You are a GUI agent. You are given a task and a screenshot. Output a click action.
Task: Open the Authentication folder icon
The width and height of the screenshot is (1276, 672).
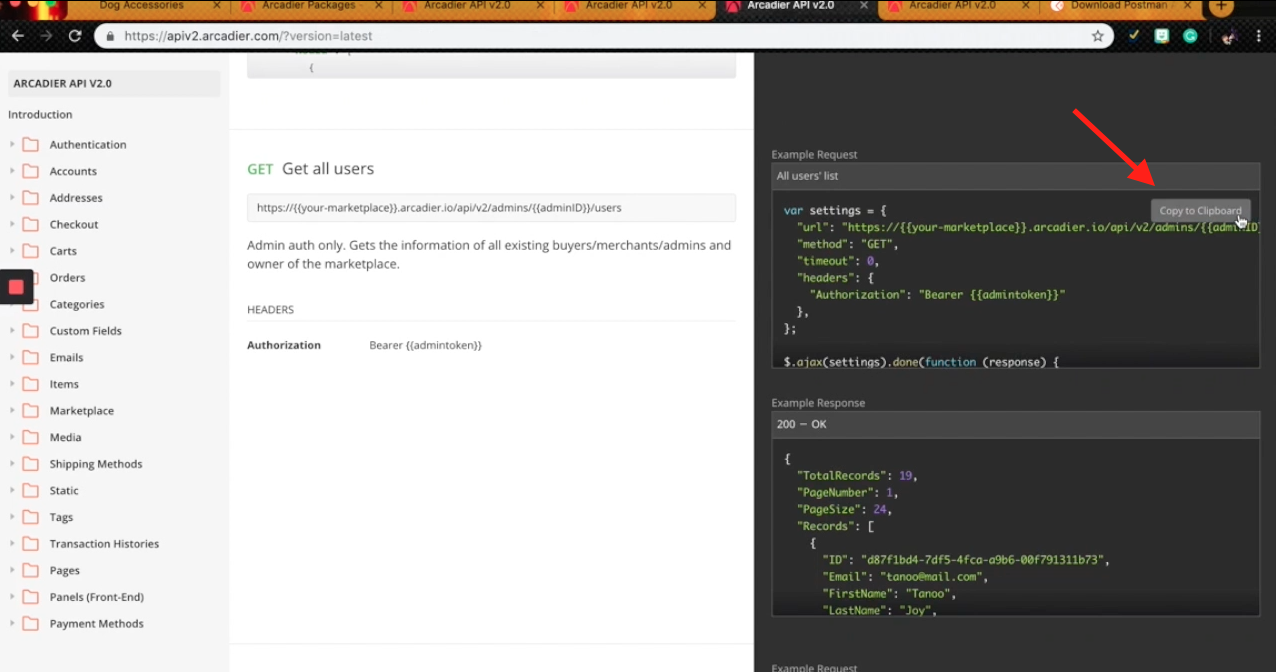click(30, 144)
